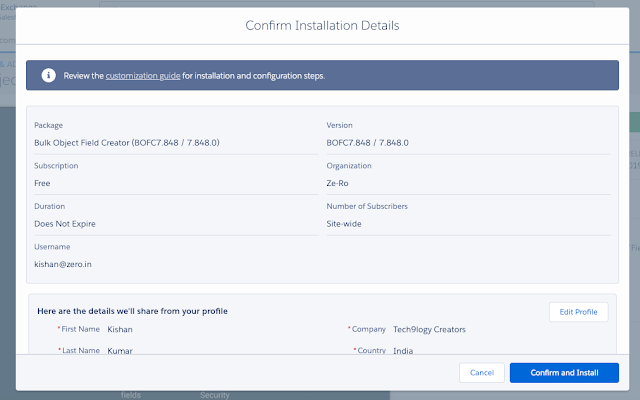Select the package name Bulk Object Field Creator text

click(127, 142)
